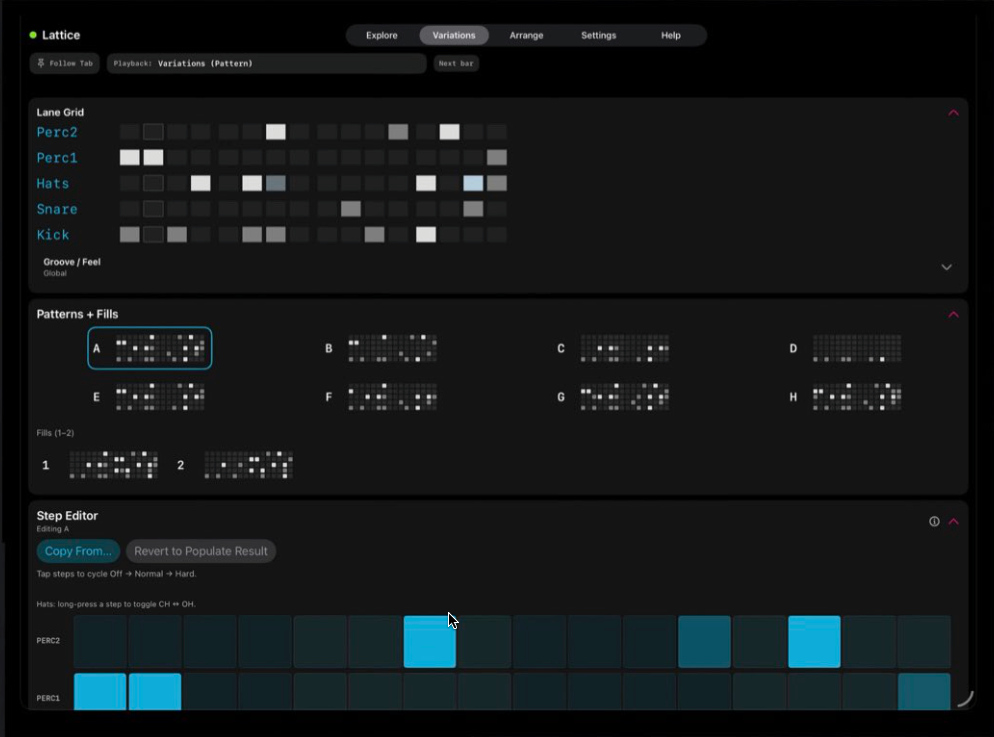Toggle PERC2 step 16 in Step Editor
Image resolution: width=994 pixels, height=737 pixels.
tap(924, 641)
